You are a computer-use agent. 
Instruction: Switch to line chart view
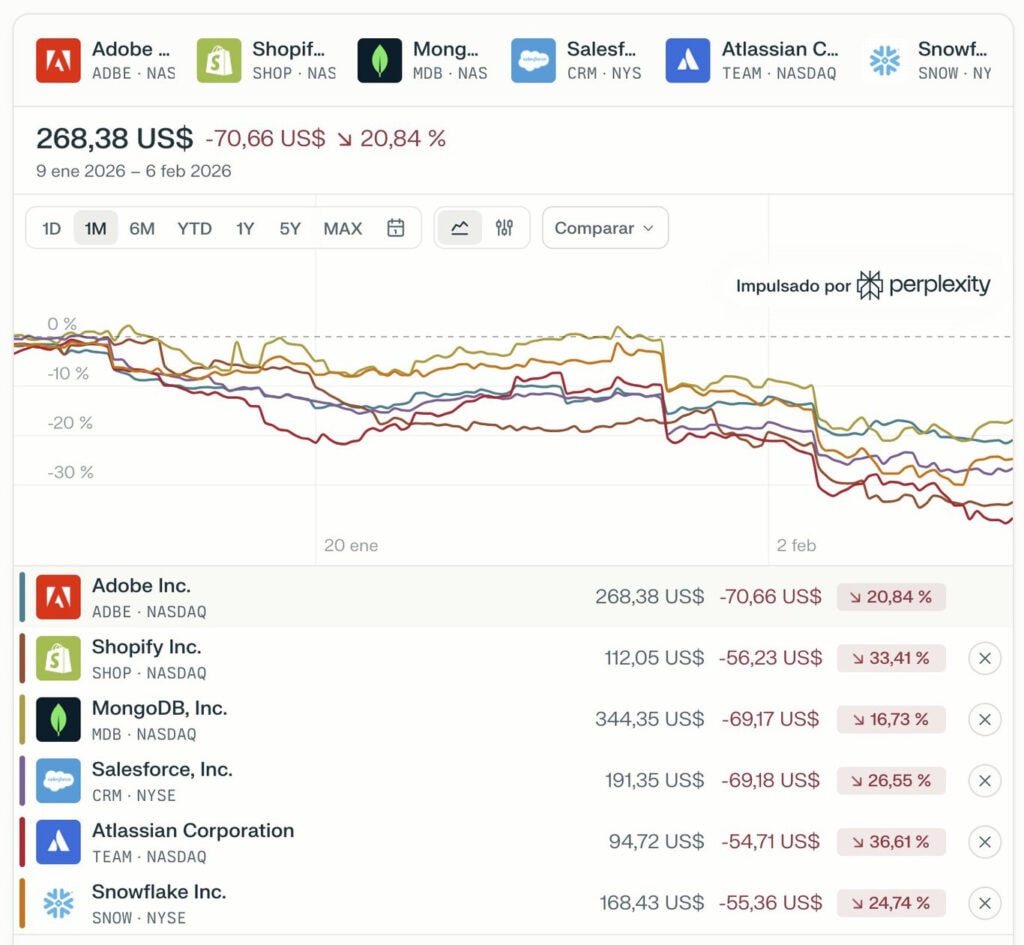coord(460,228)
